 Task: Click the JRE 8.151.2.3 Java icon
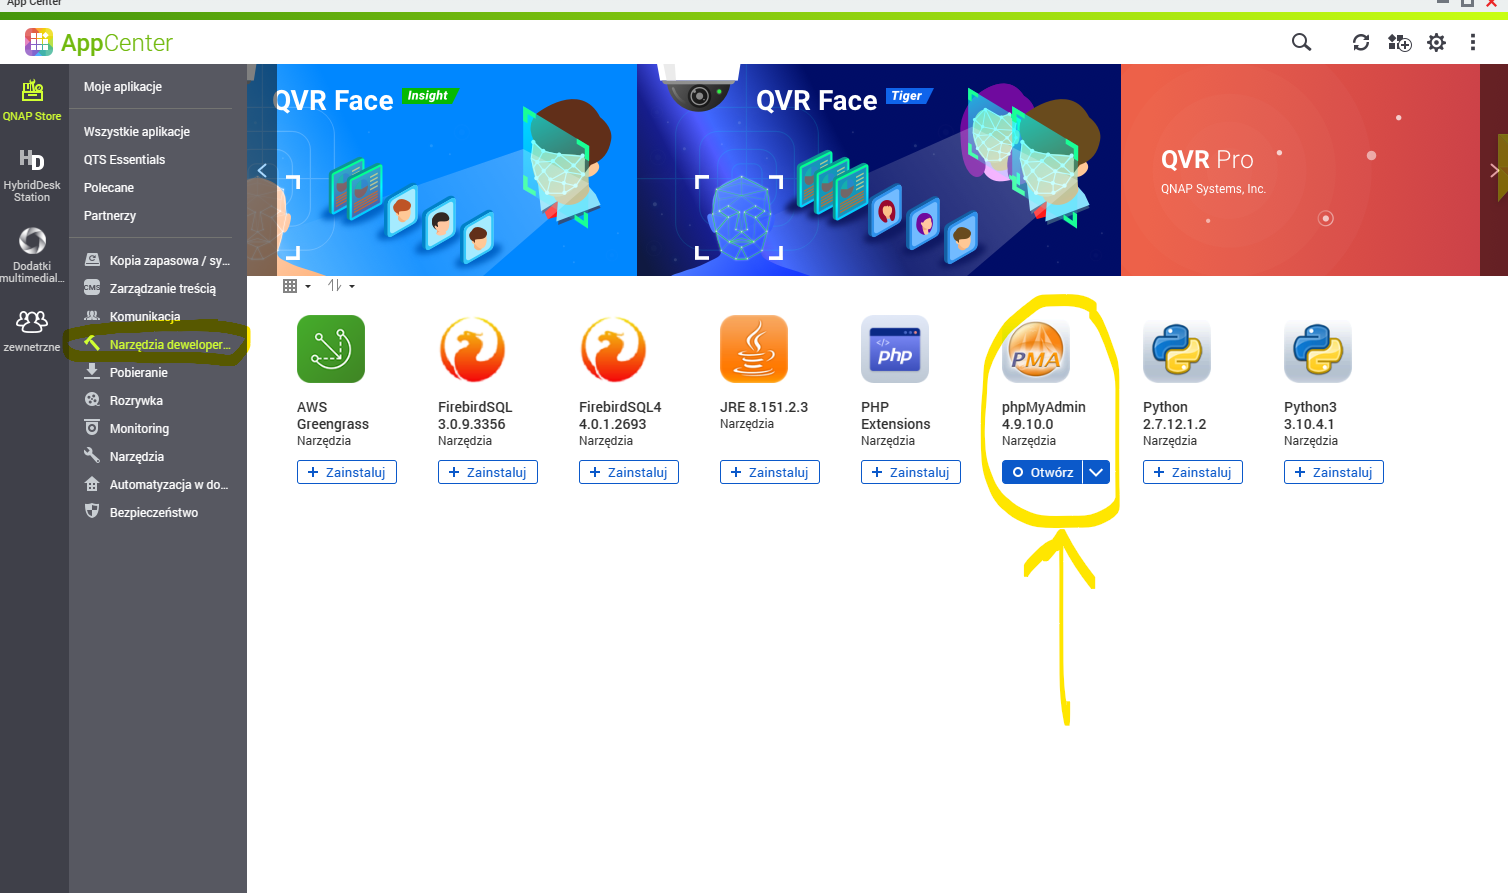[x=754, y=349]
